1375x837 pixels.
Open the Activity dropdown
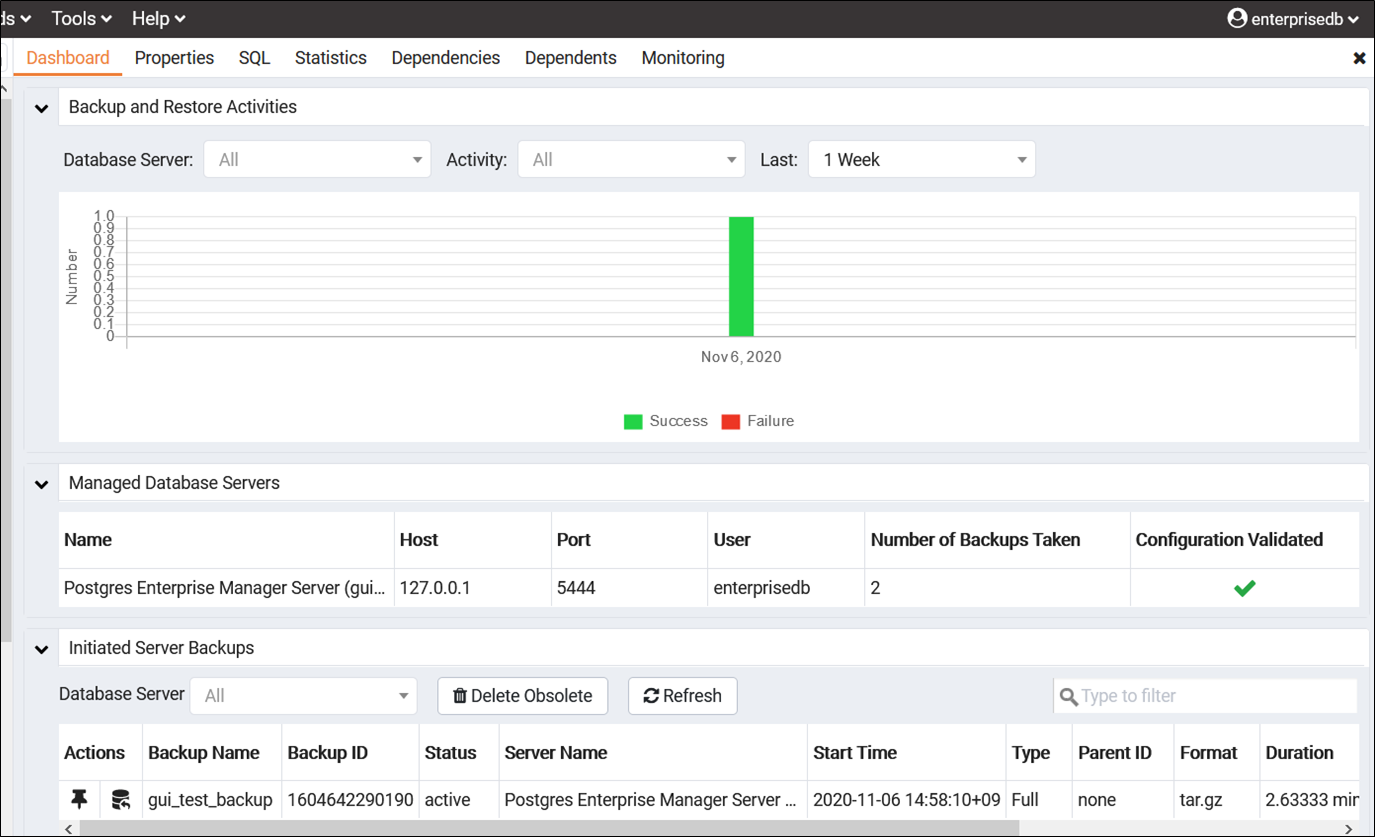point(631,160)
